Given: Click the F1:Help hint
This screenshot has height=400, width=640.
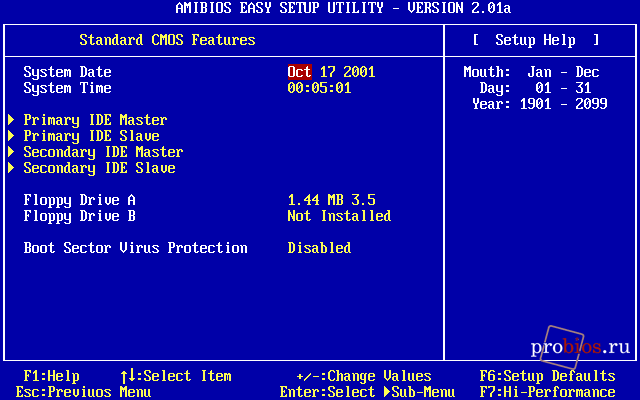Looking at the screenshot, I should click(x=51, y=376).
